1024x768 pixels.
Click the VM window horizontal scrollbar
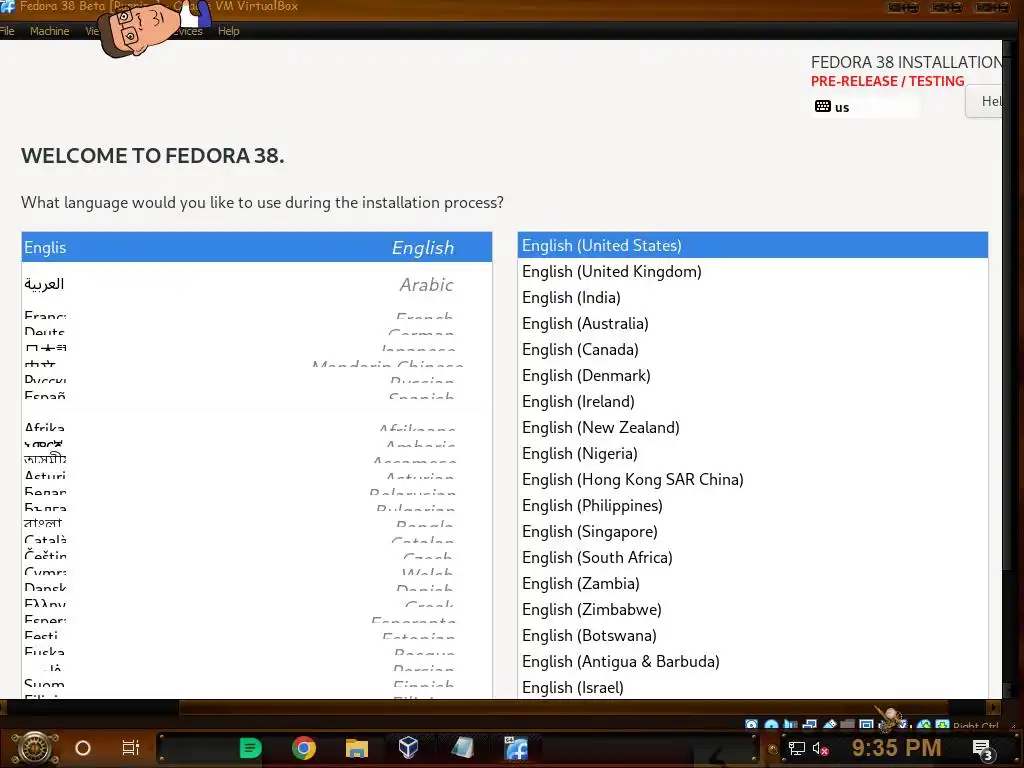[562, 707]
